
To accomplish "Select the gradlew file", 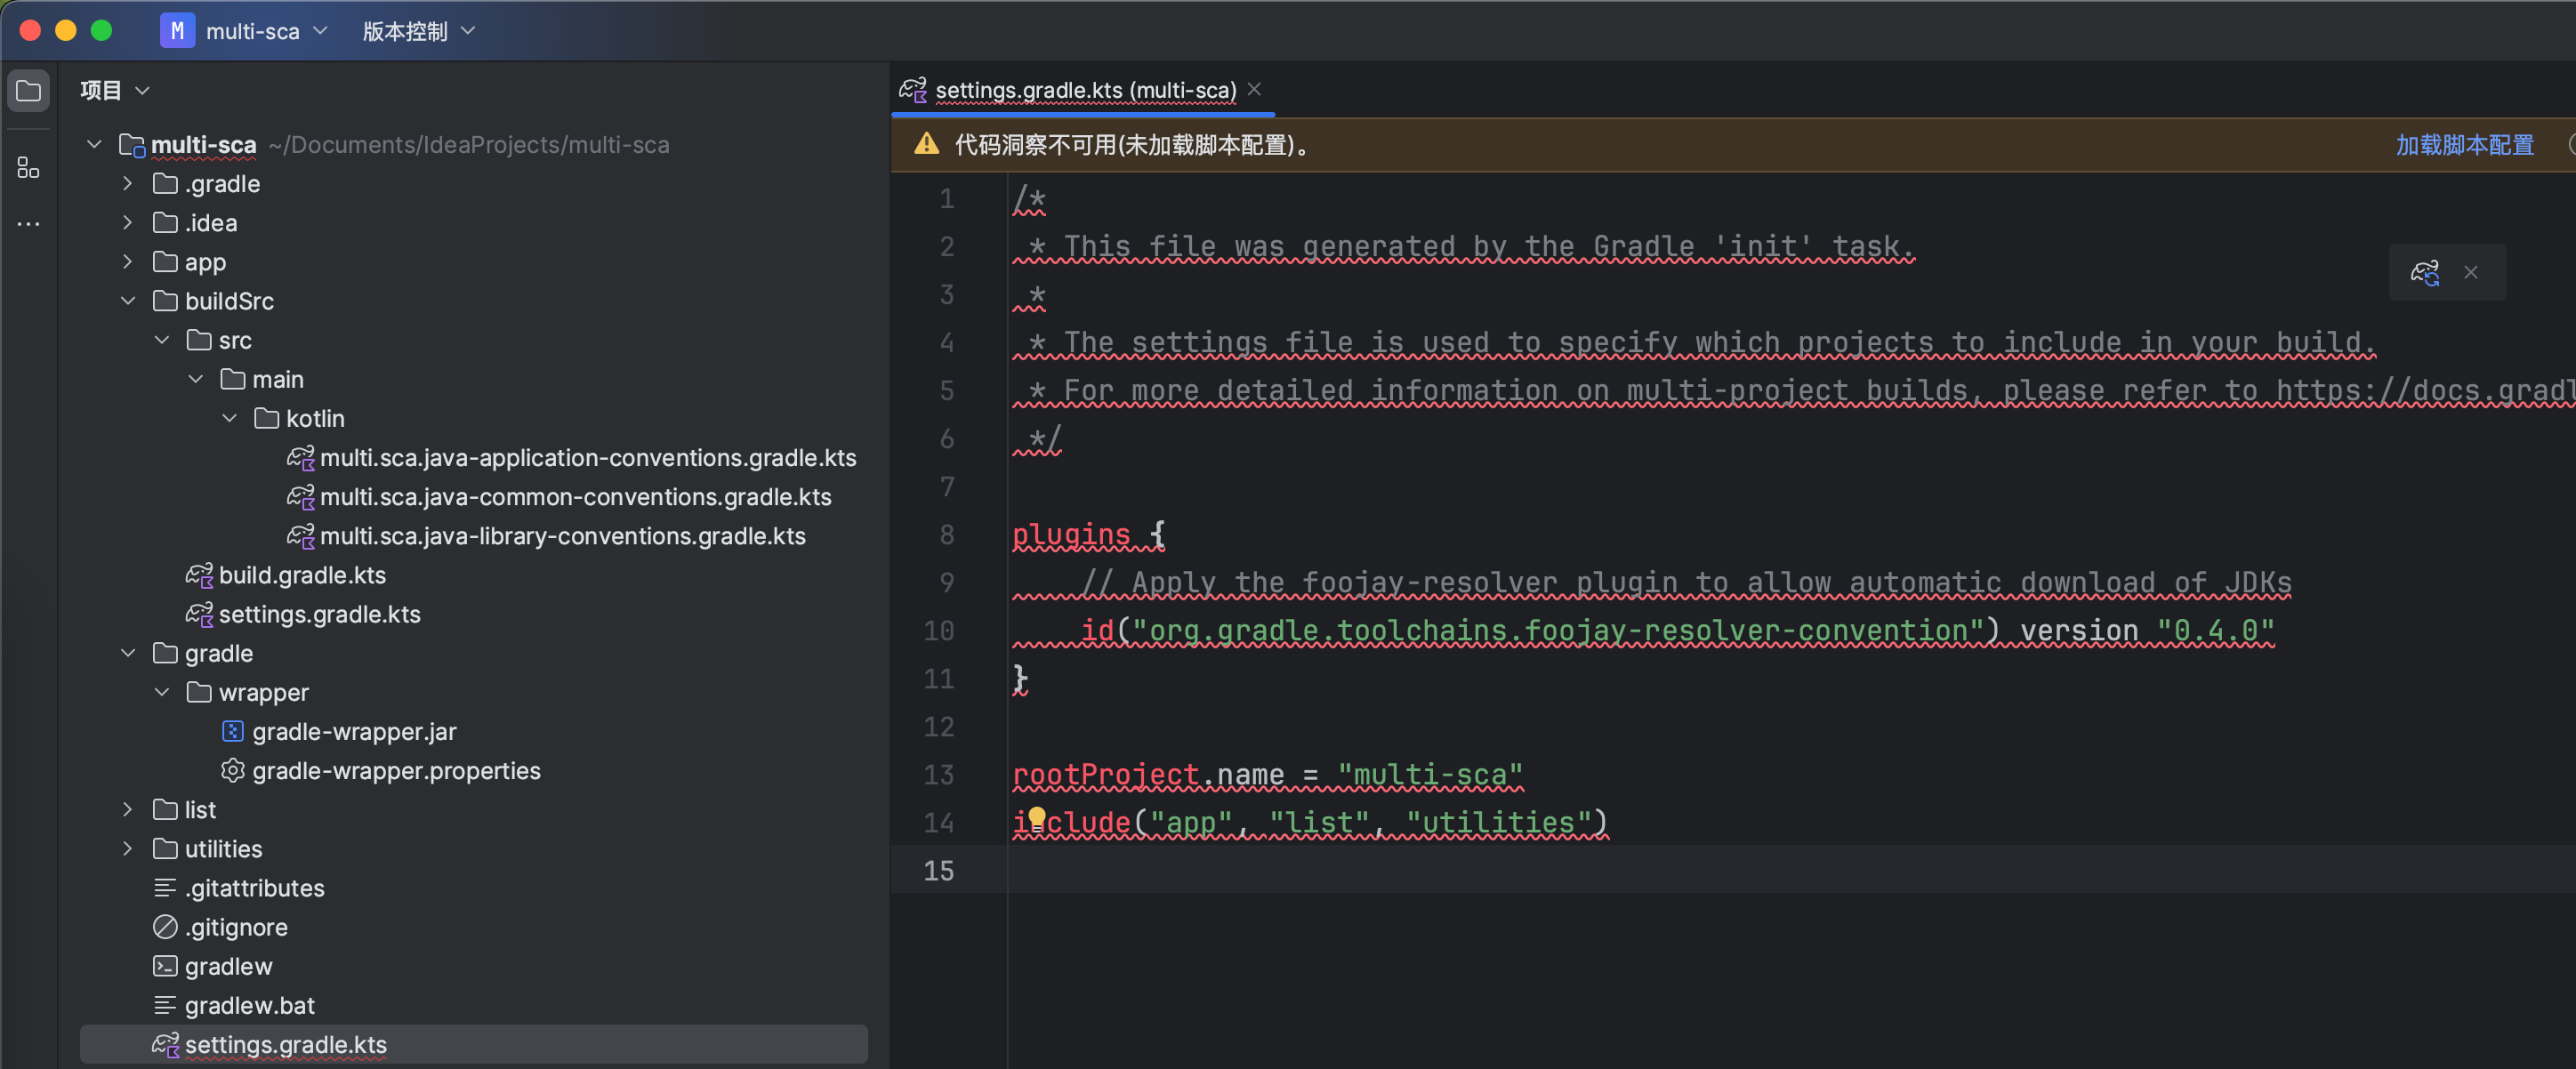I will (228, 966).
